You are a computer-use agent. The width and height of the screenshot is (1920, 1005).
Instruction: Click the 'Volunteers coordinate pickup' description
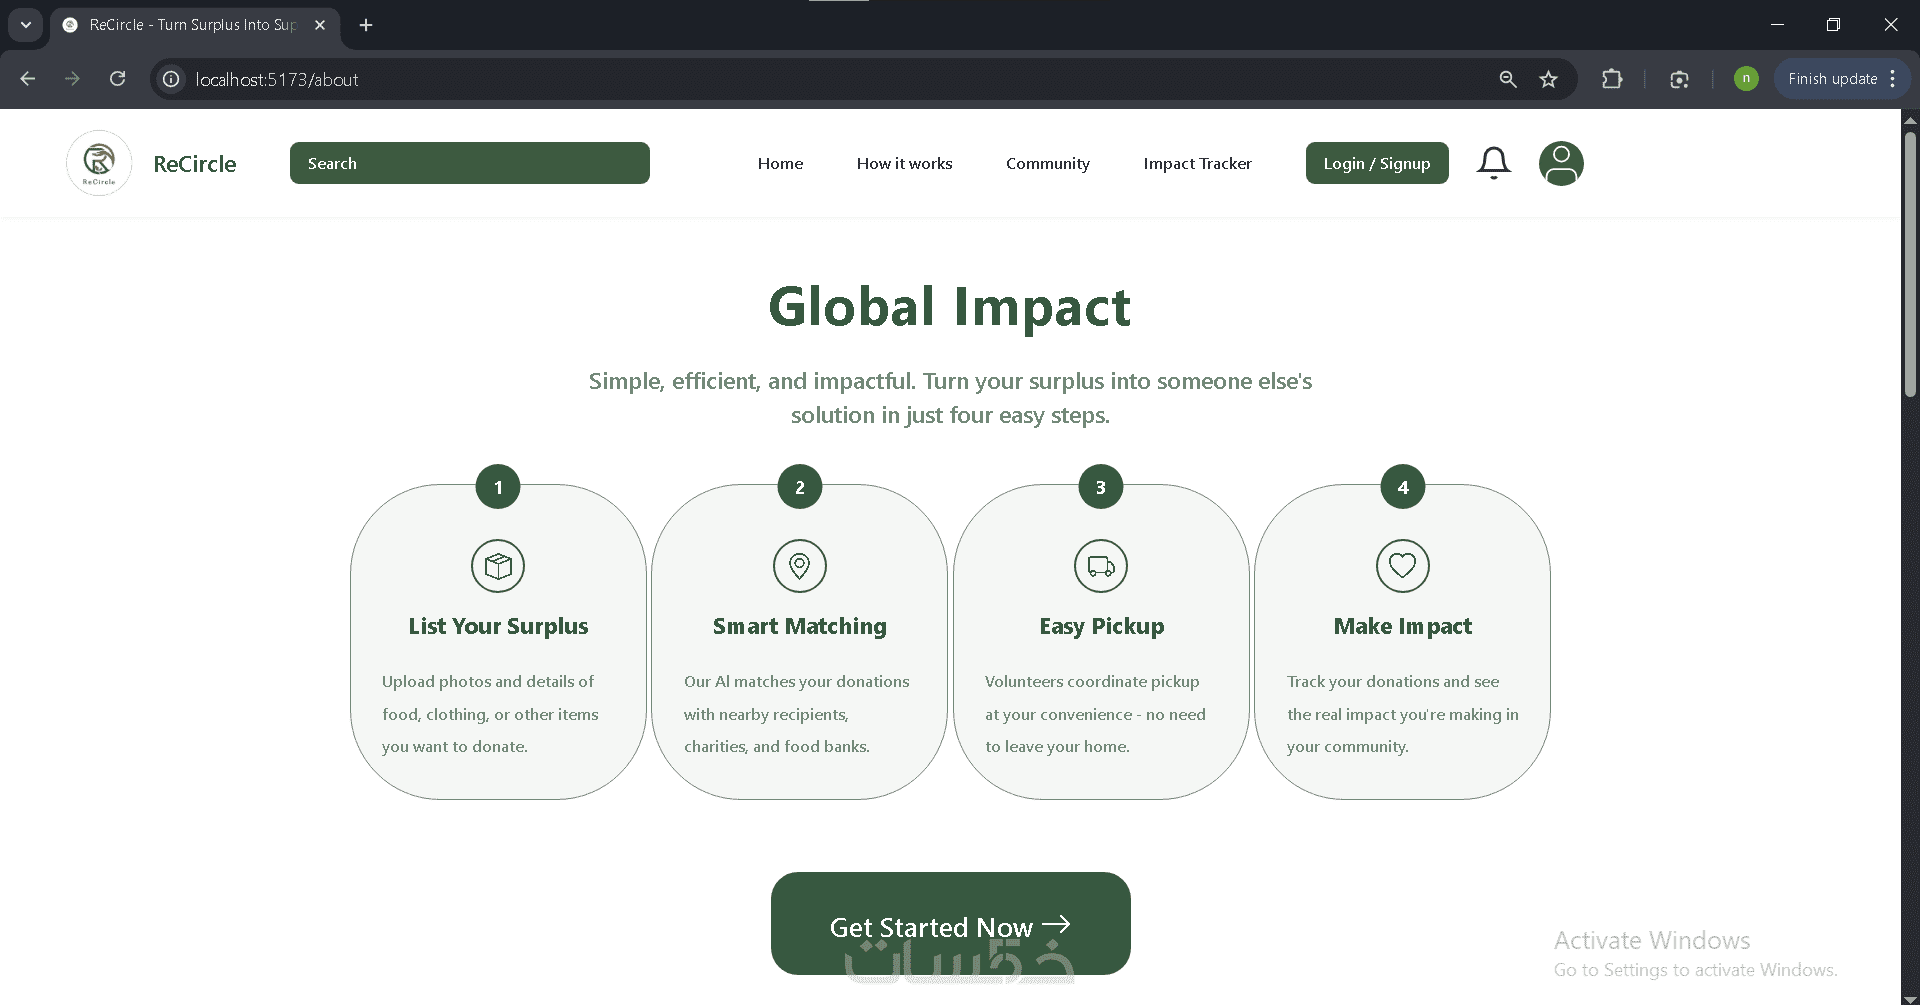[x=1095, y=714]
